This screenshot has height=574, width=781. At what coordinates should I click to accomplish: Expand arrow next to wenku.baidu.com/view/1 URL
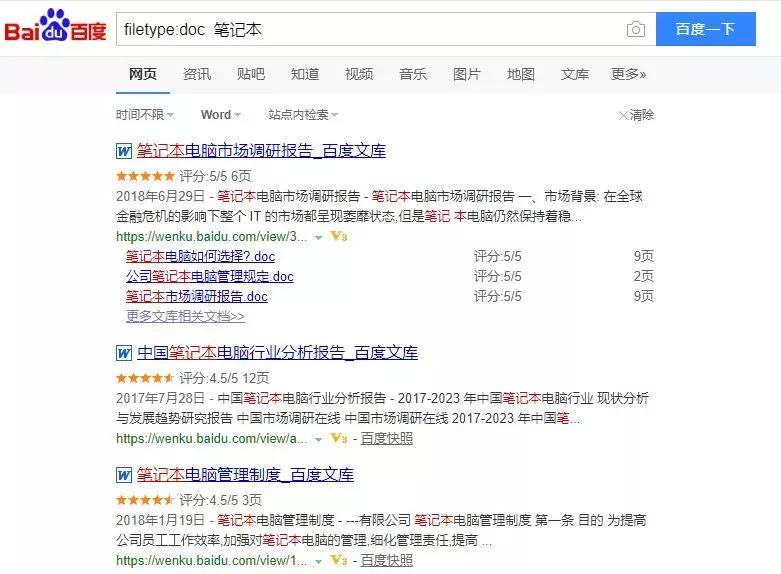pos(319,562)
